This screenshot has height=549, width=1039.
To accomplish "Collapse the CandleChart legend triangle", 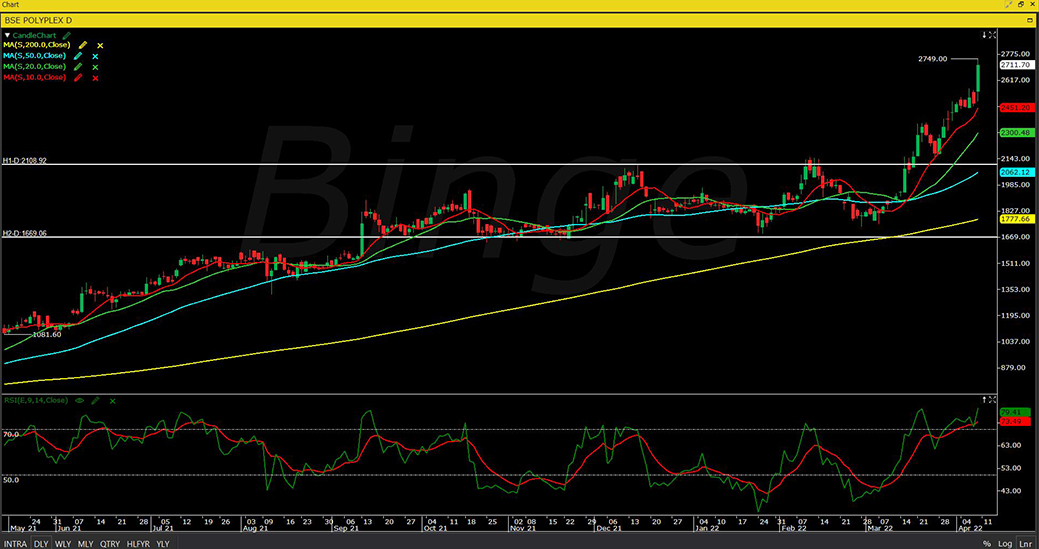I will tap(7, 34).
